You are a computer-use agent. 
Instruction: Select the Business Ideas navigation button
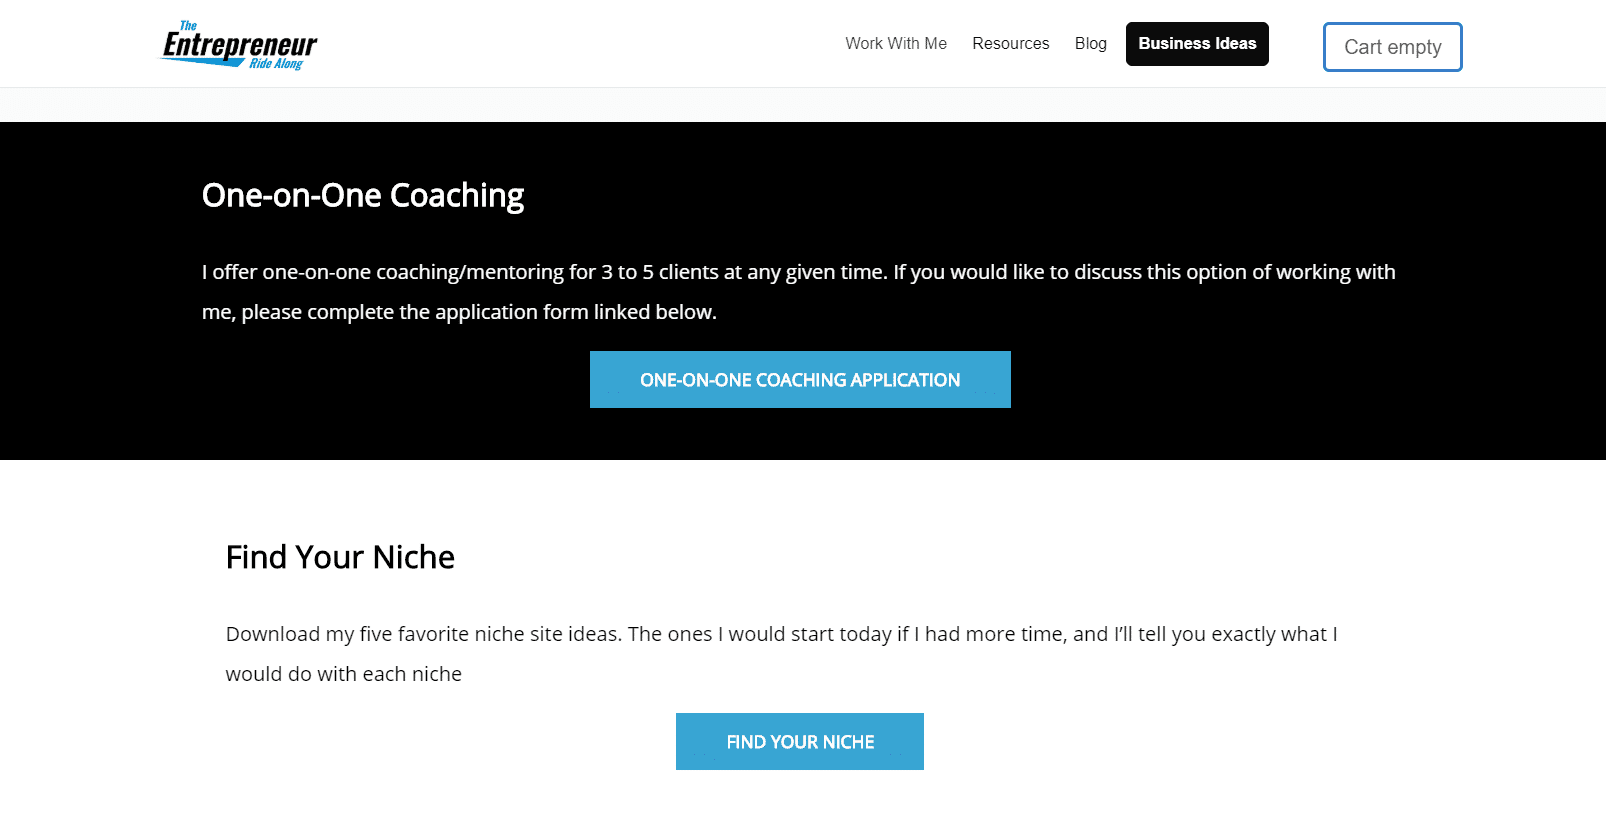(1197, 43)
